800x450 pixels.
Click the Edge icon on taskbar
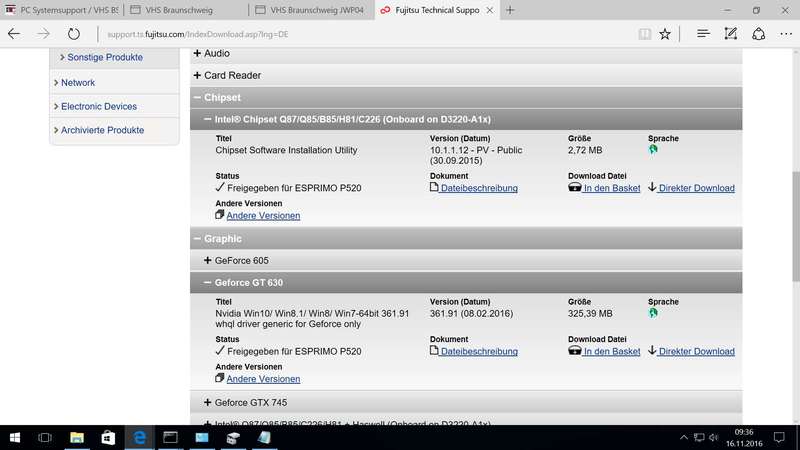139,438
